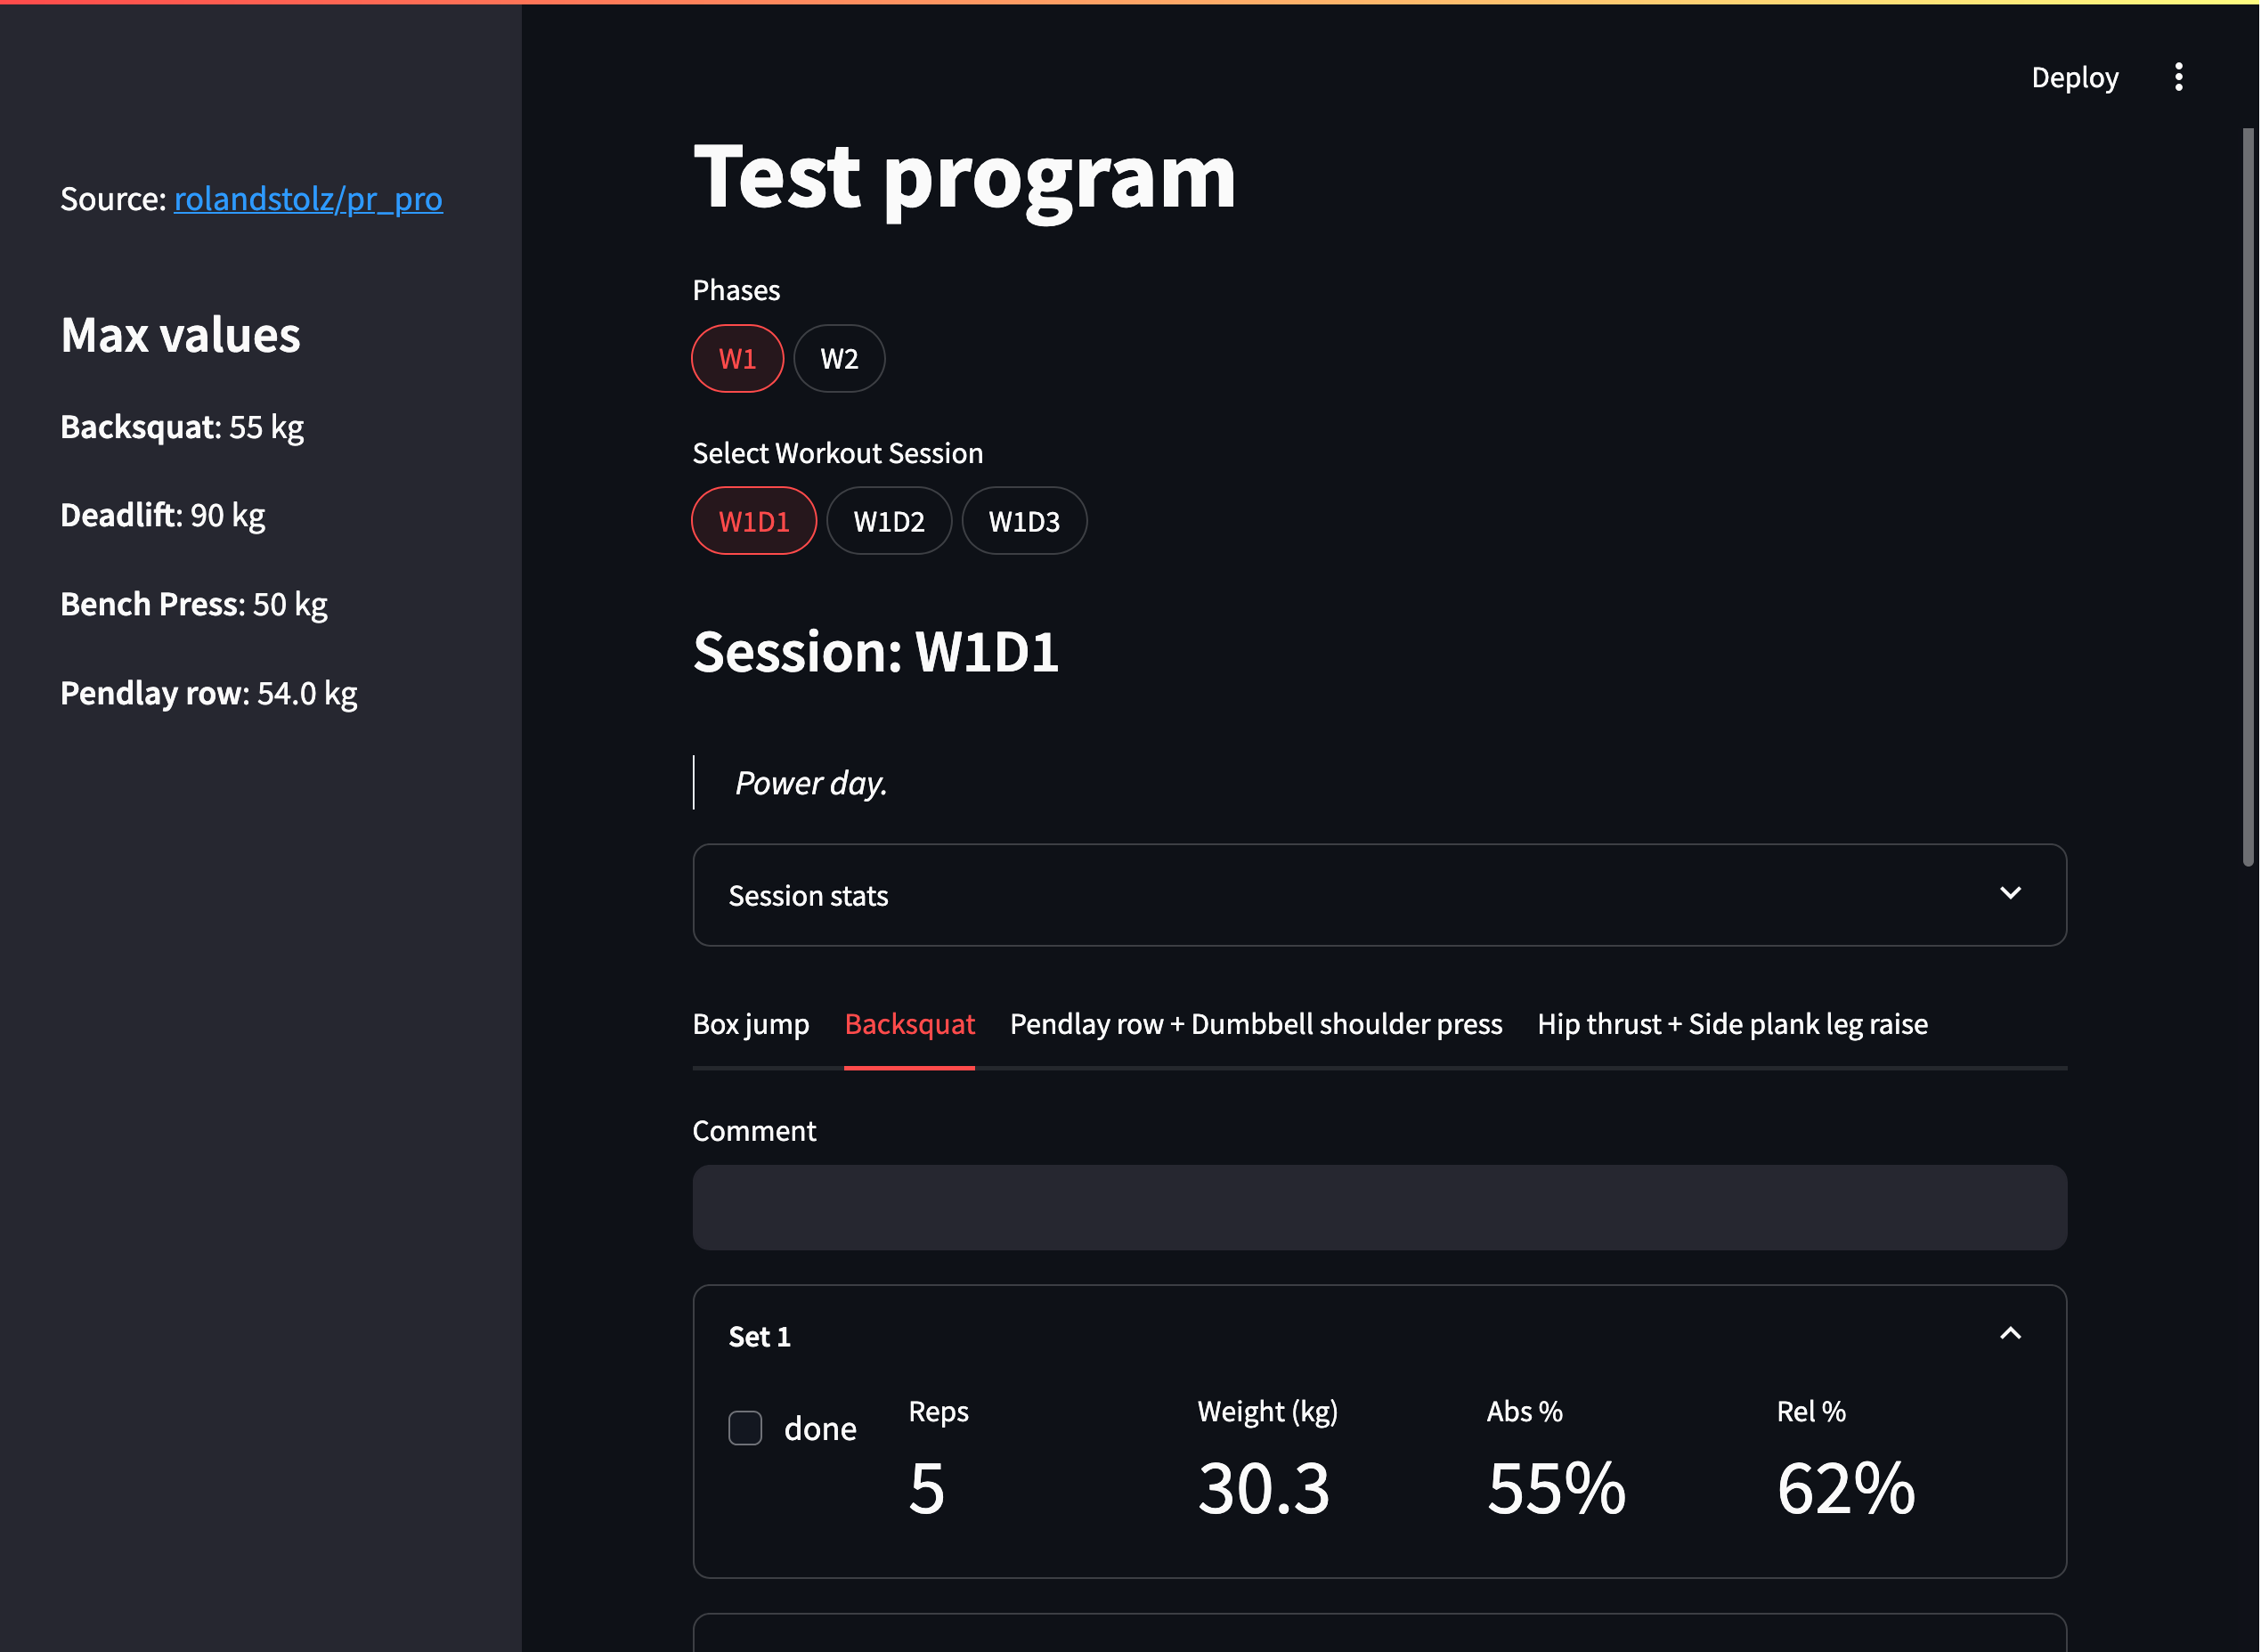Click the Abs % value 55%
Viewport: 2261px width, 1652px height.
tap(1556, 1488)
